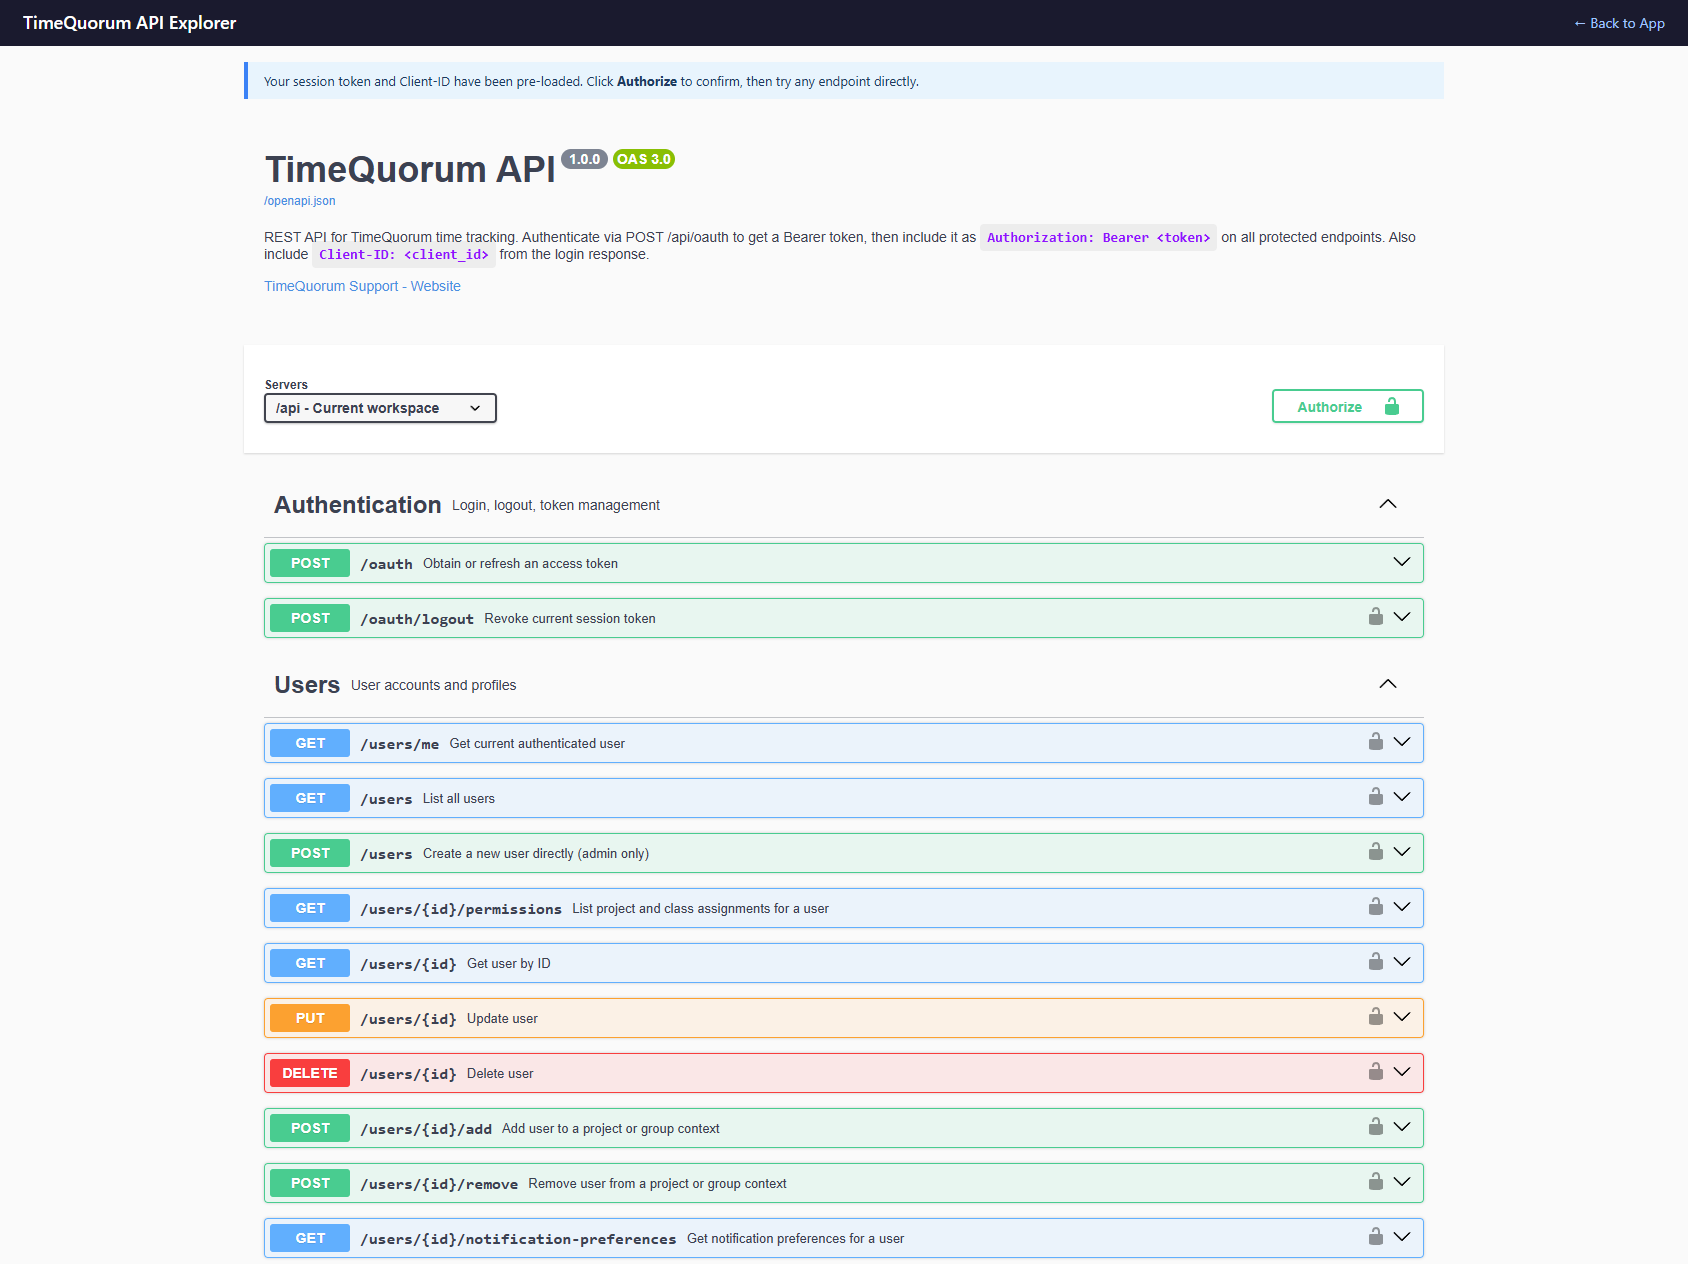Expand the DELETE /users/{id} chevron
This screenshot has height=1264, width=1688.
click(x=1402, y=1072)
